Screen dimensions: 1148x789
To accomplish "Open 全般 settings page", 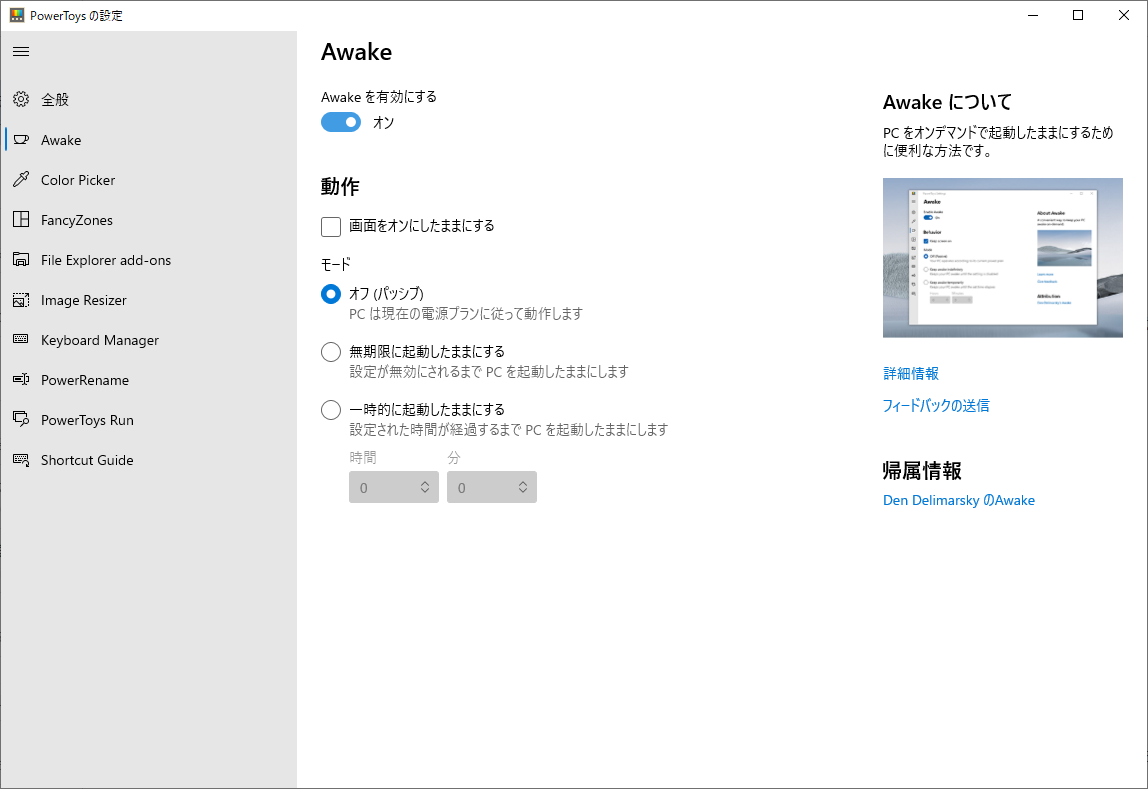I will click(149, 100).
